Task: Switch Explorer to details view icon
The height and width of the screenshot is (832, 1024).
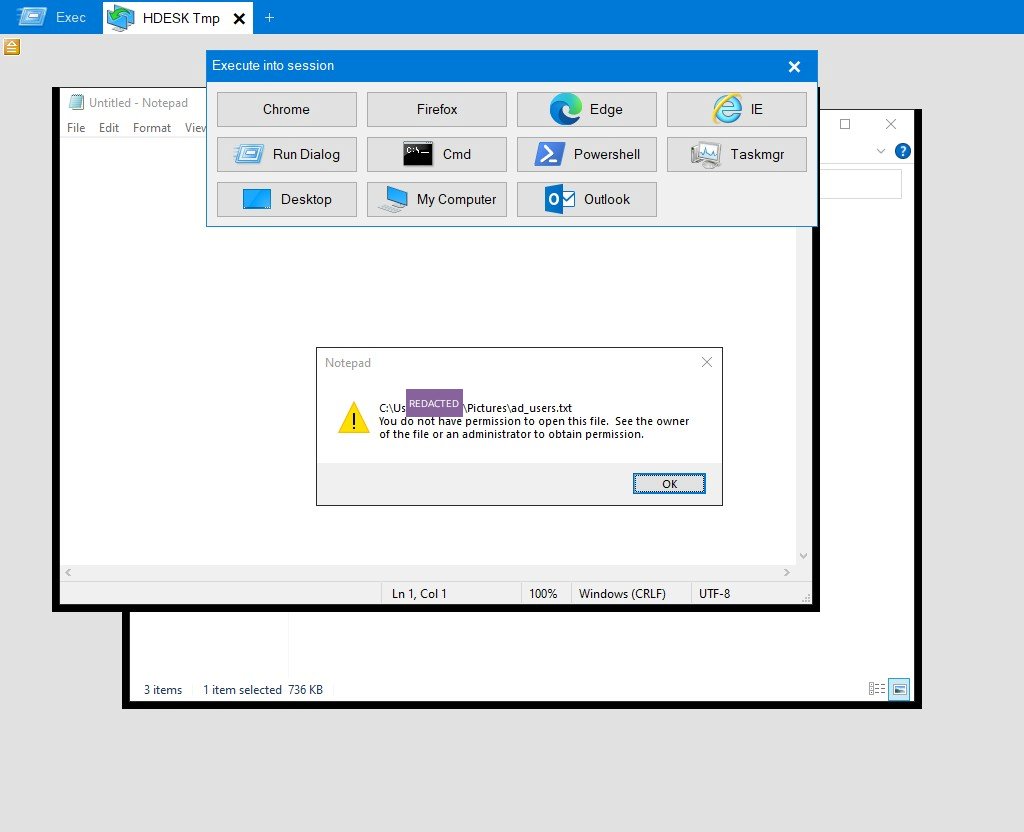Action: pos(877,689)
